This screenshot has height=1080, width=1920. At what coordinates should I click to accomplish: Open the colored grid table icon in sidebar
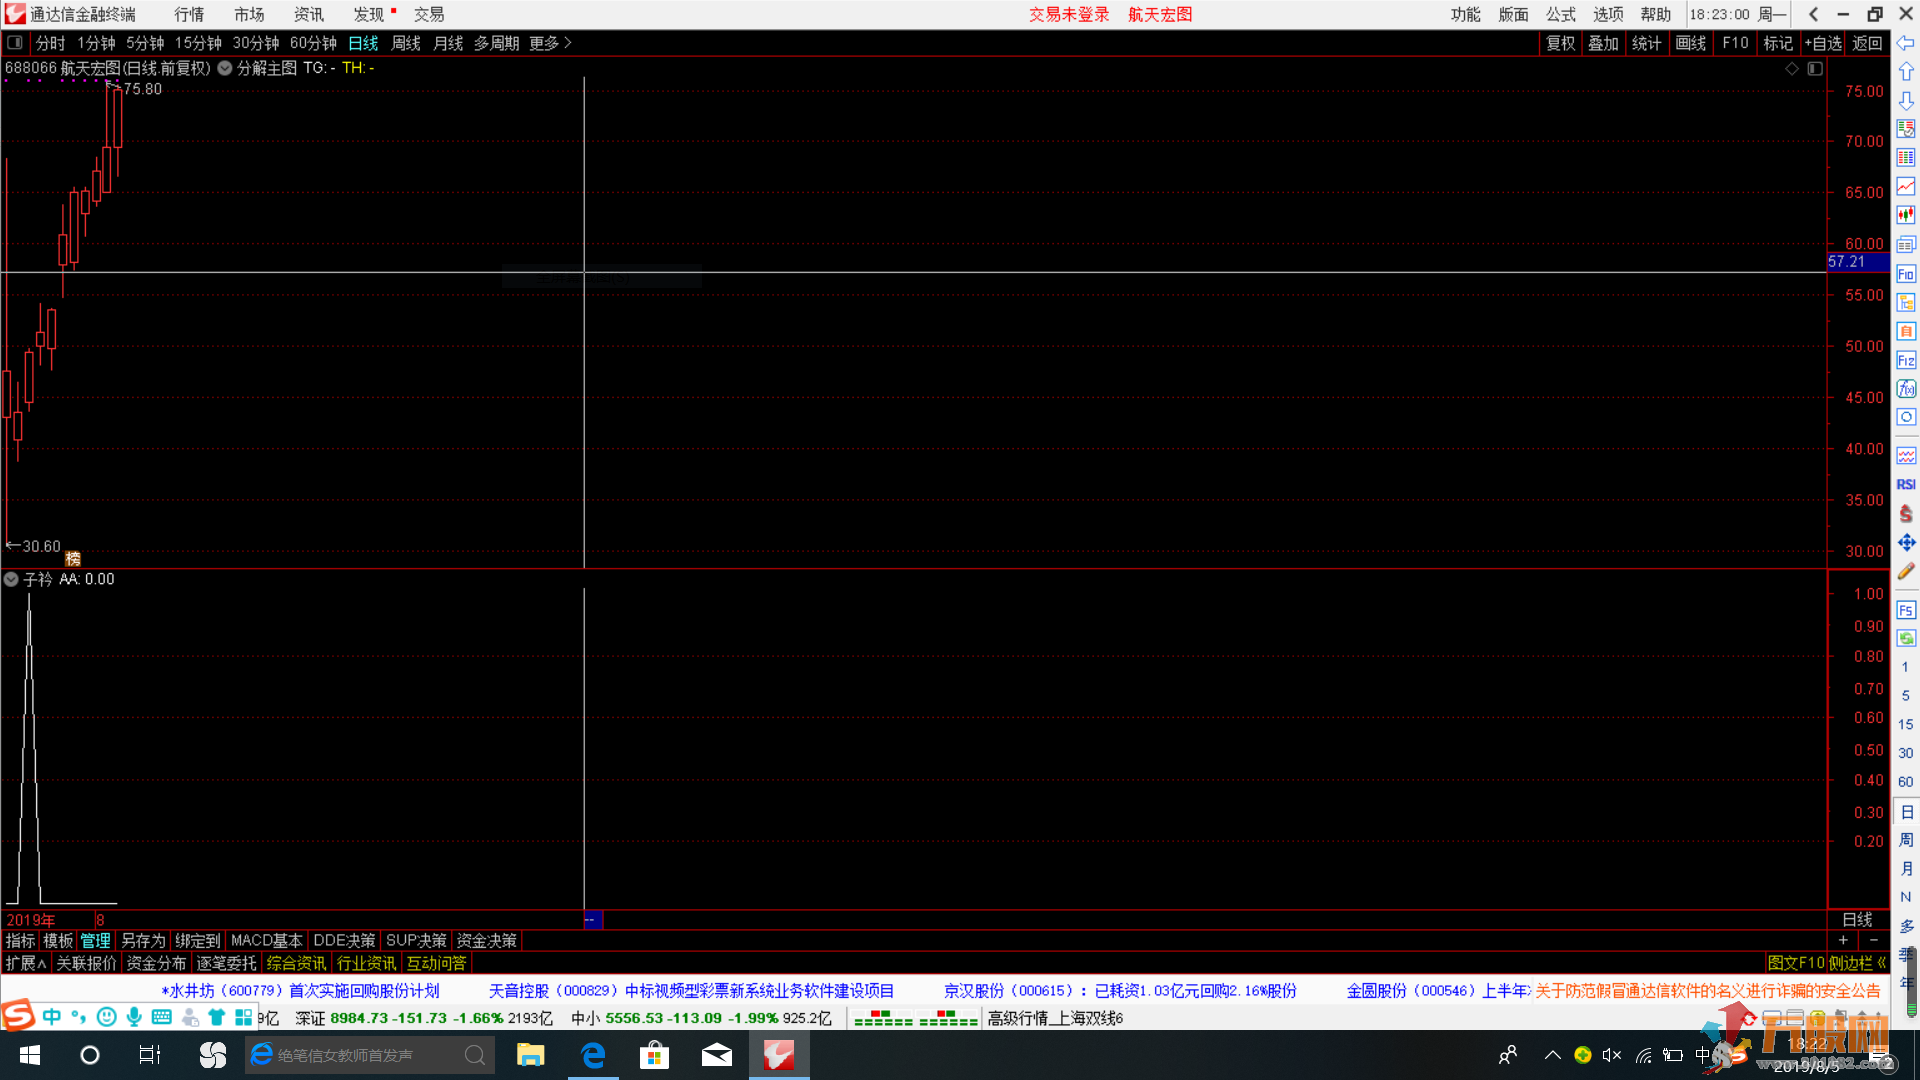tap(1906, 158)
